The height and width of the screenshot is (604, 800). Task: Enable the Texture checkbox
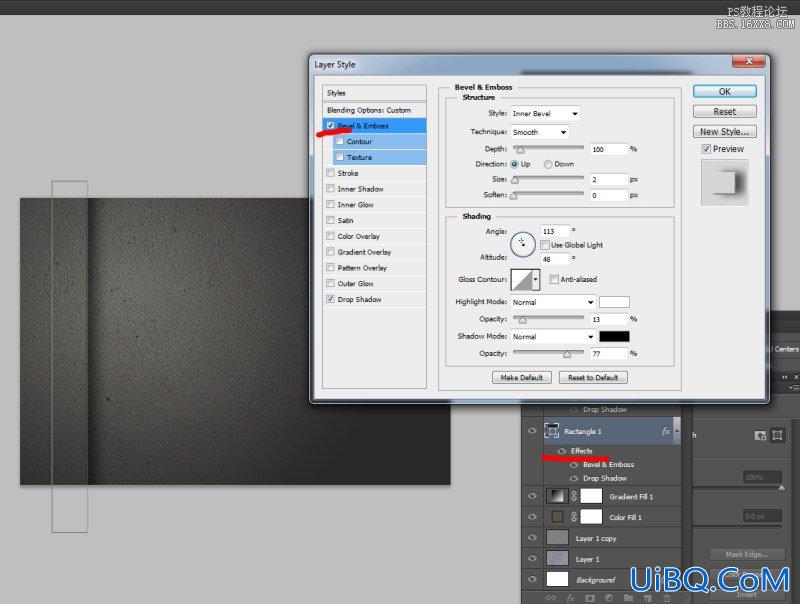coord(340,157)
